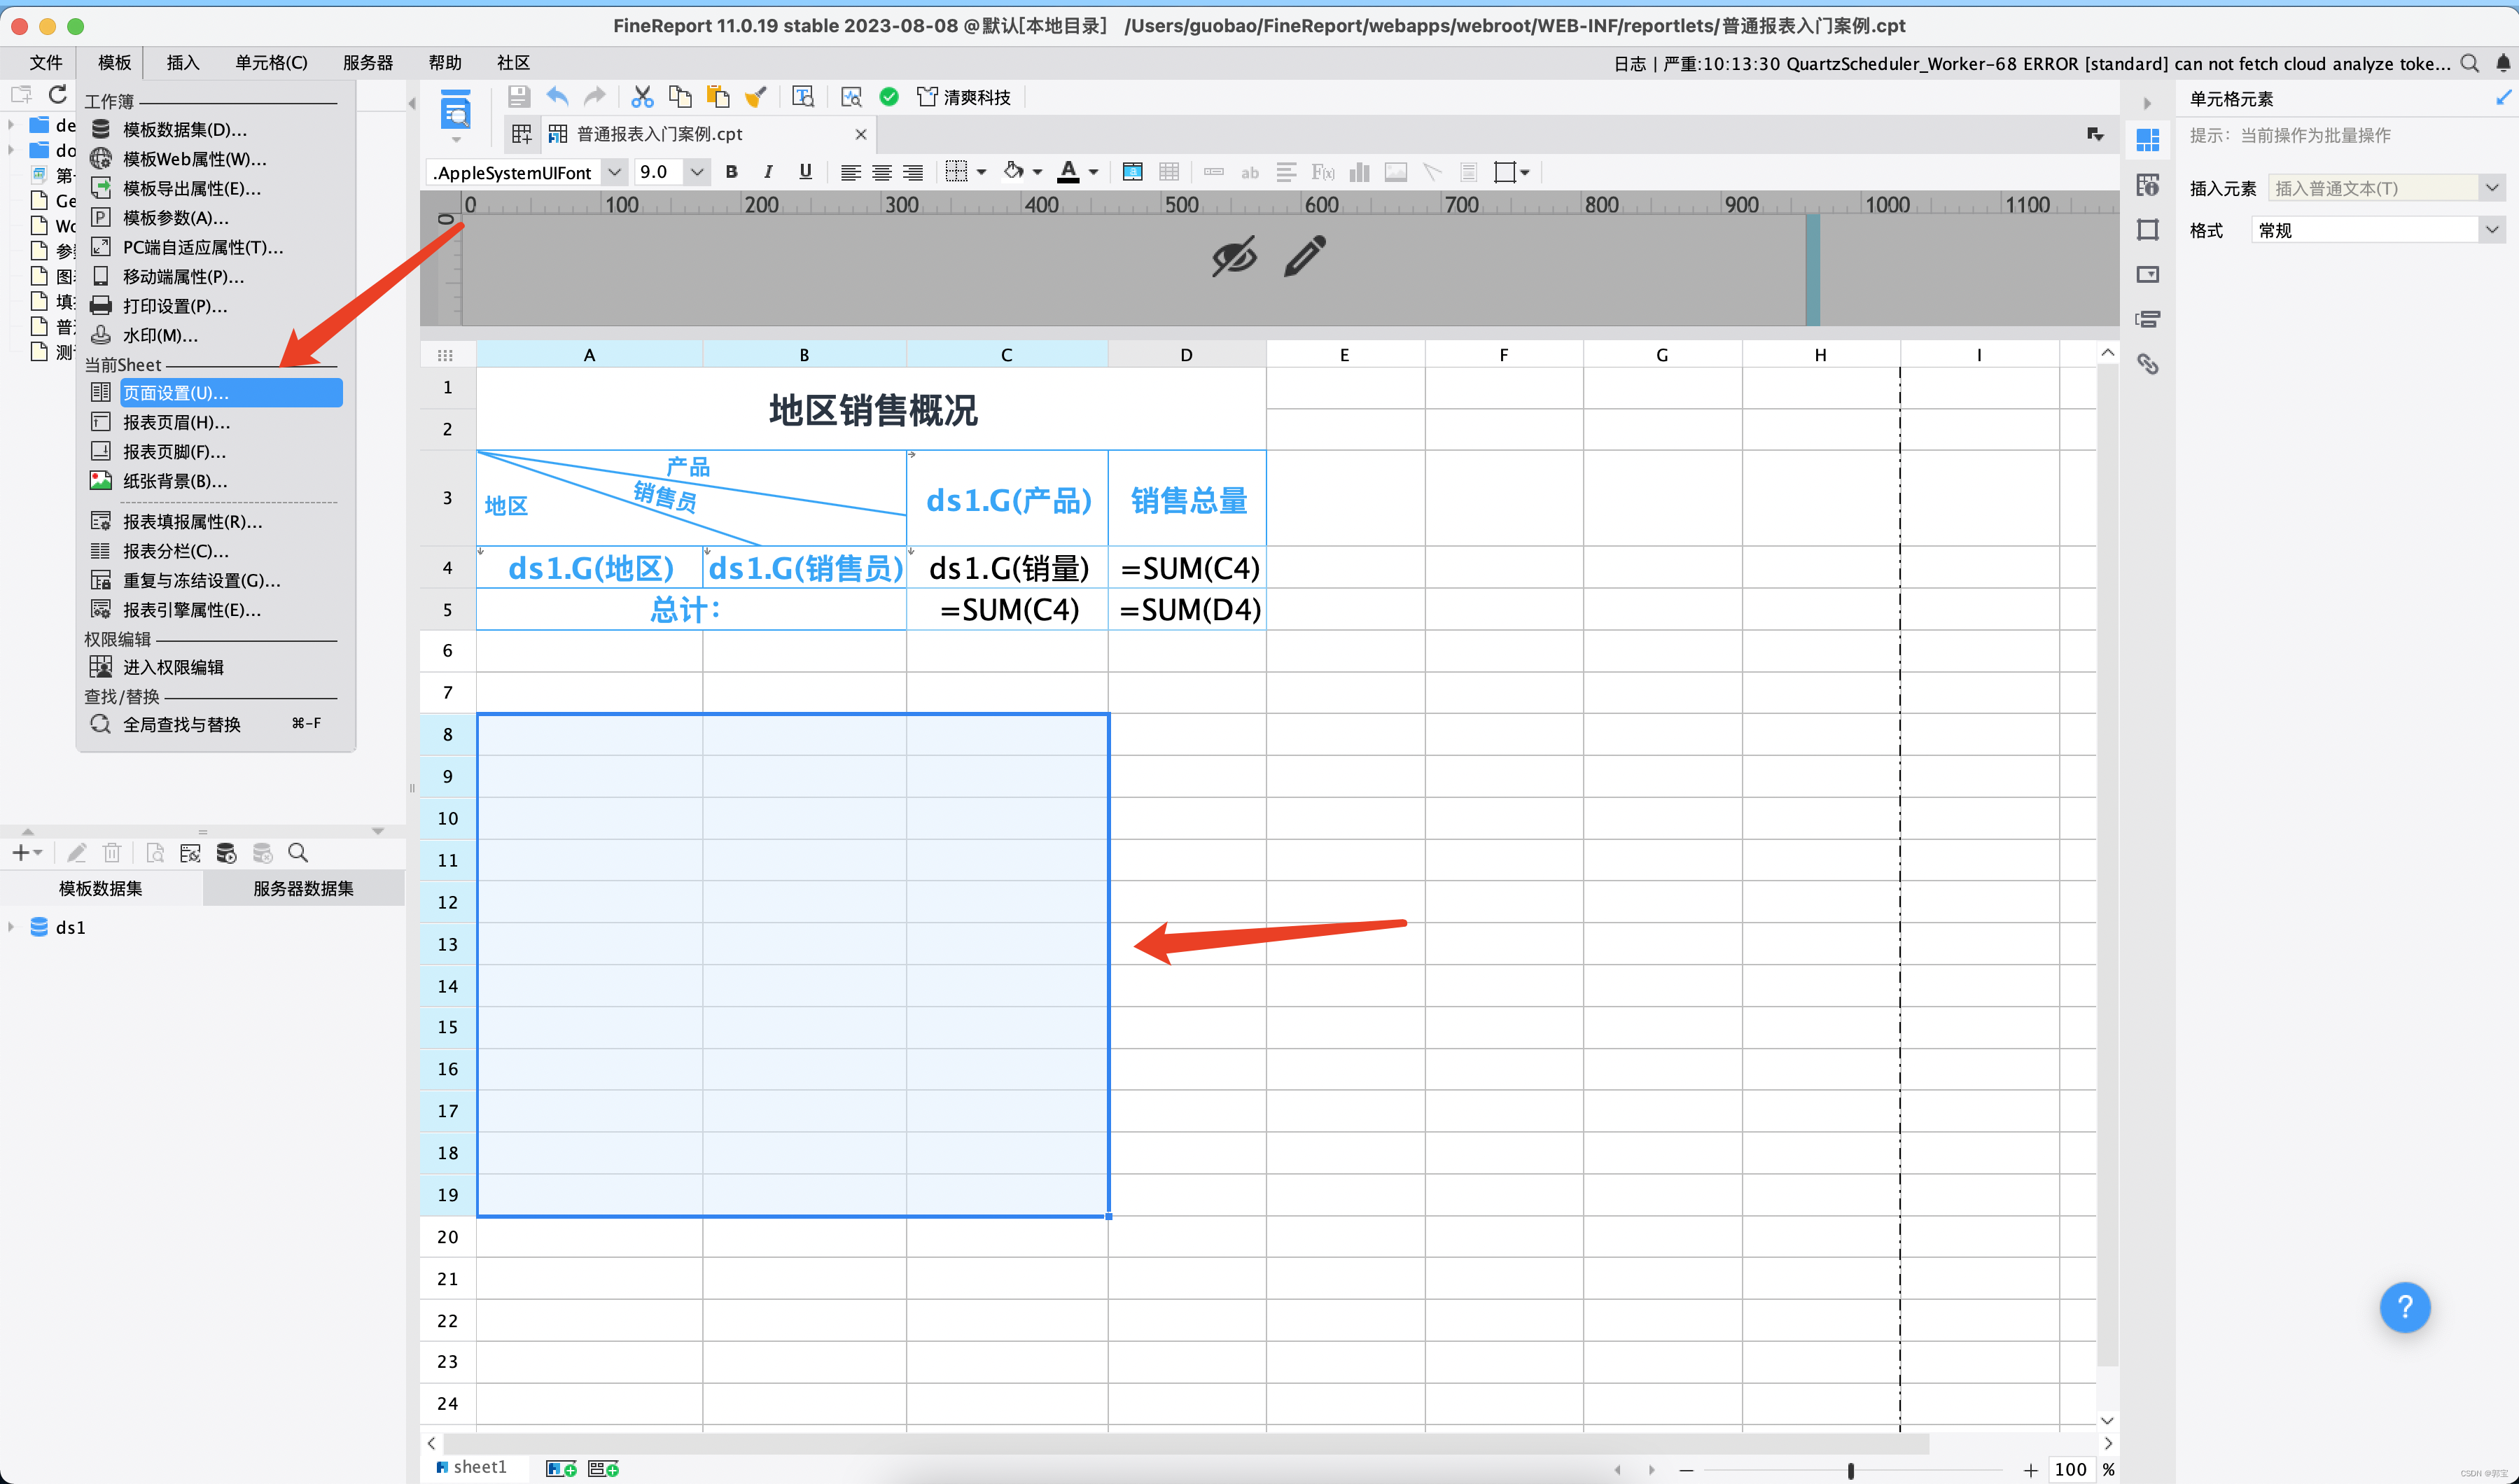2519x1484 pixels.
Task: Click the font color A swatch
Action: tap(1068, 172)
